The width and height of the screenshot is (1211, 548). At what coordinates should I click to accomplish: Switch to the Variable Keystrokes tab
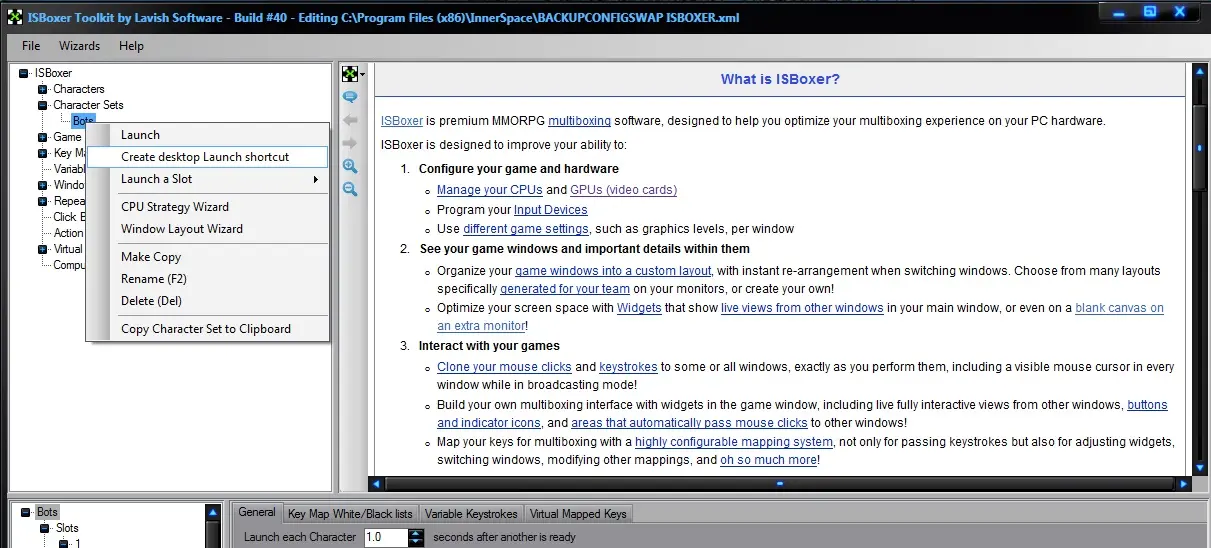[471, 514]
